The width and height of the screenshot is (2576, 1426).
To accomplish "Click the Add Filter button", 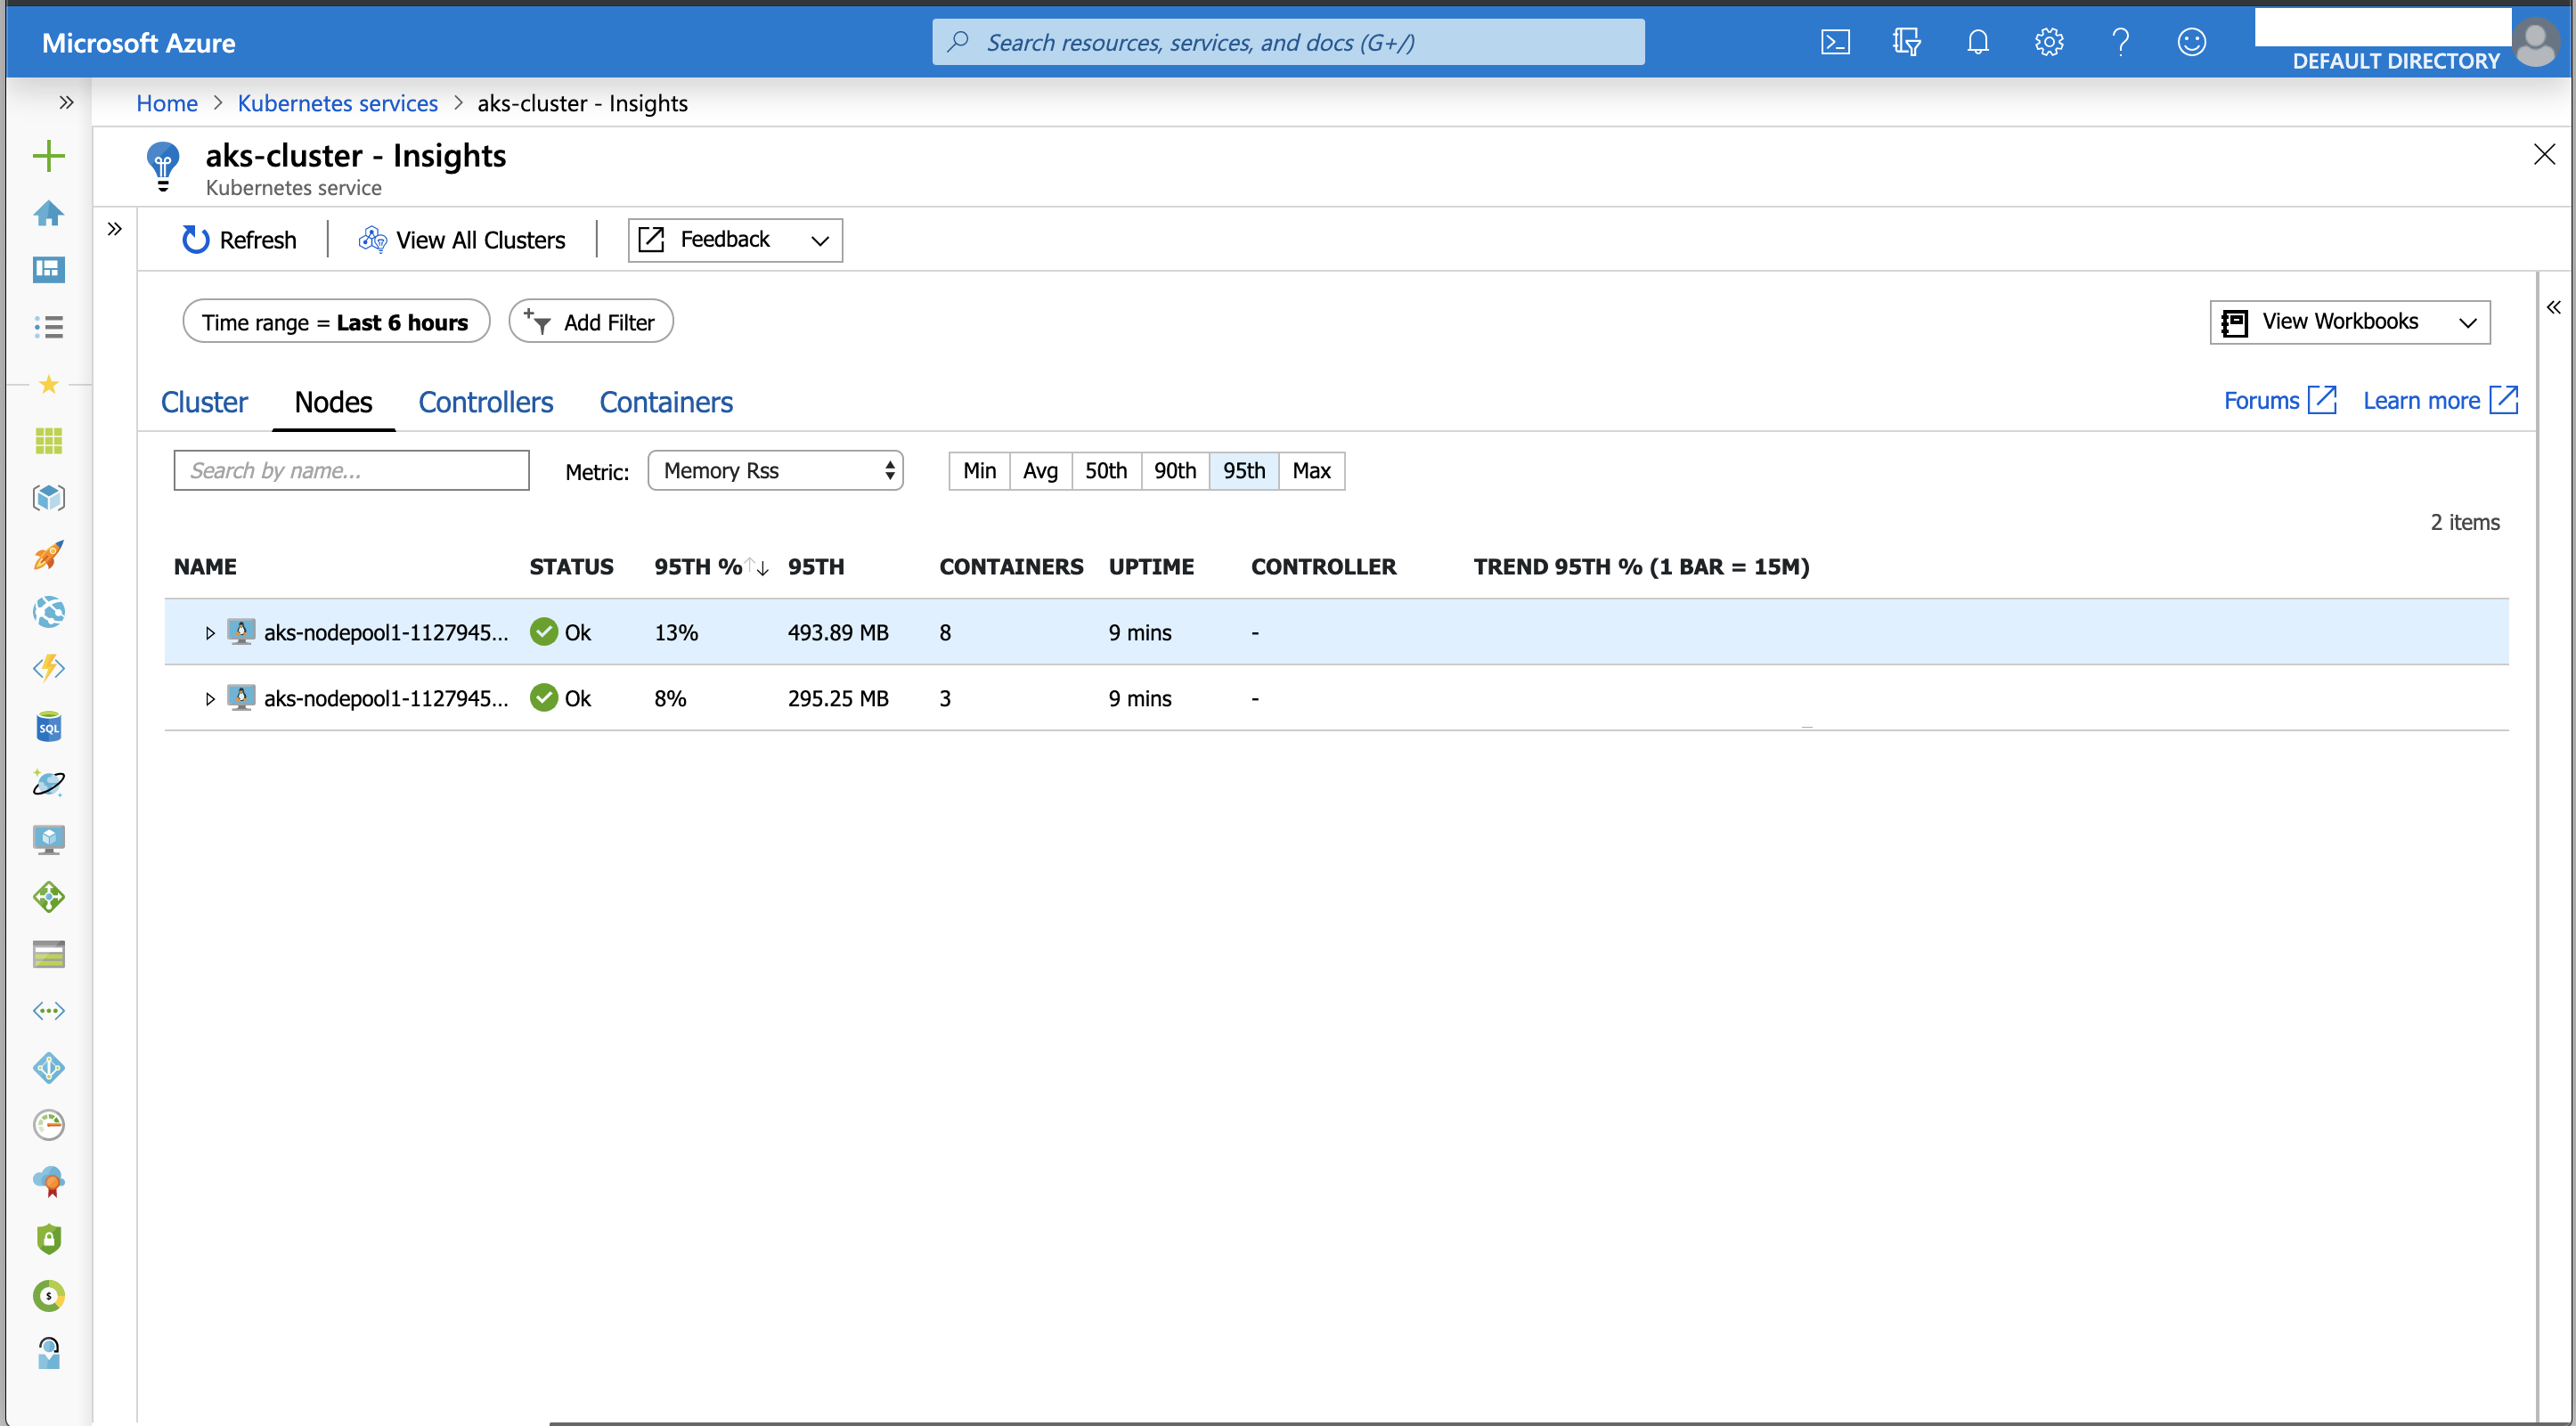I will coord(590,322).
